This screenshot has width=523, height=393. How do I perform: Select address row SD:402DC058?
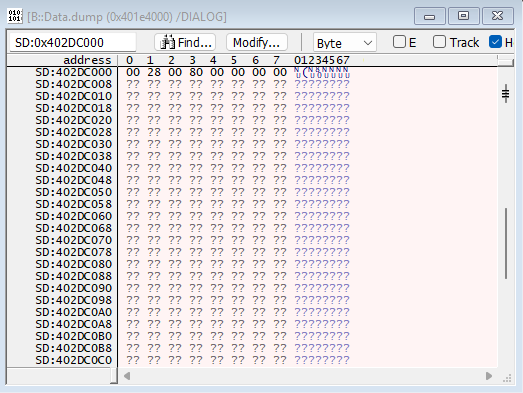(x=74, y=204)
